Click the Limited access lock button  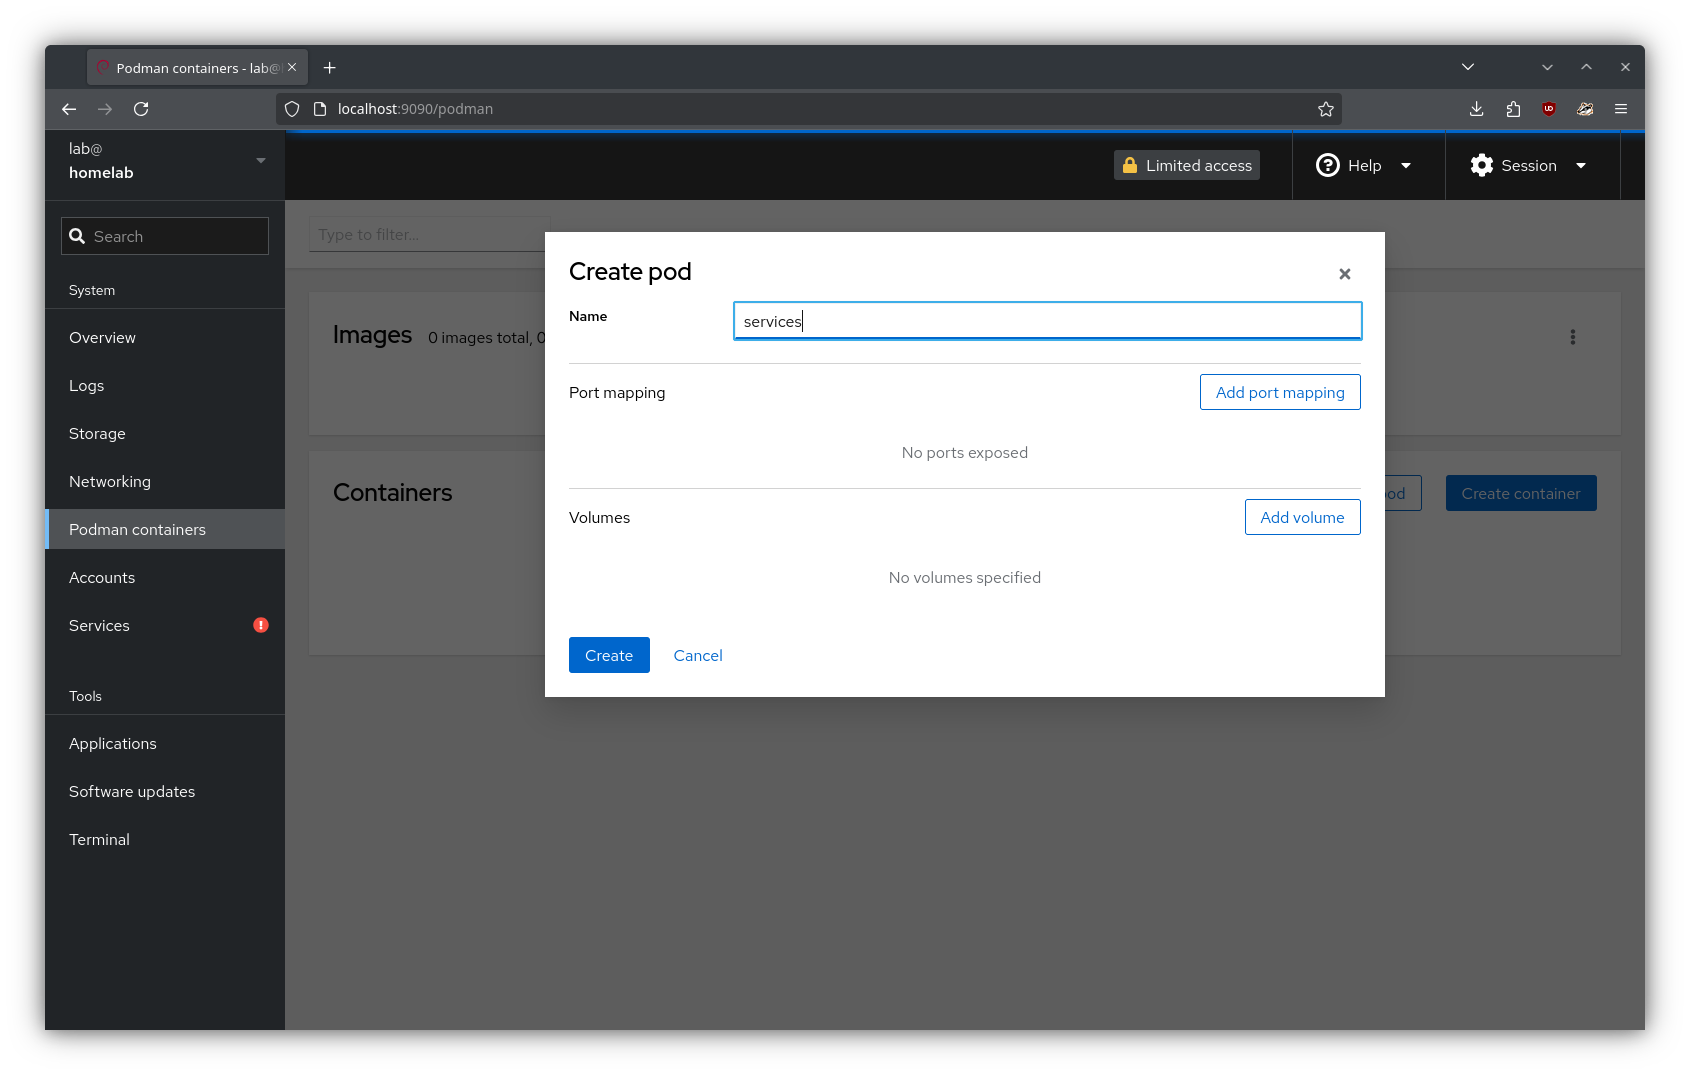pos(1186,166)
